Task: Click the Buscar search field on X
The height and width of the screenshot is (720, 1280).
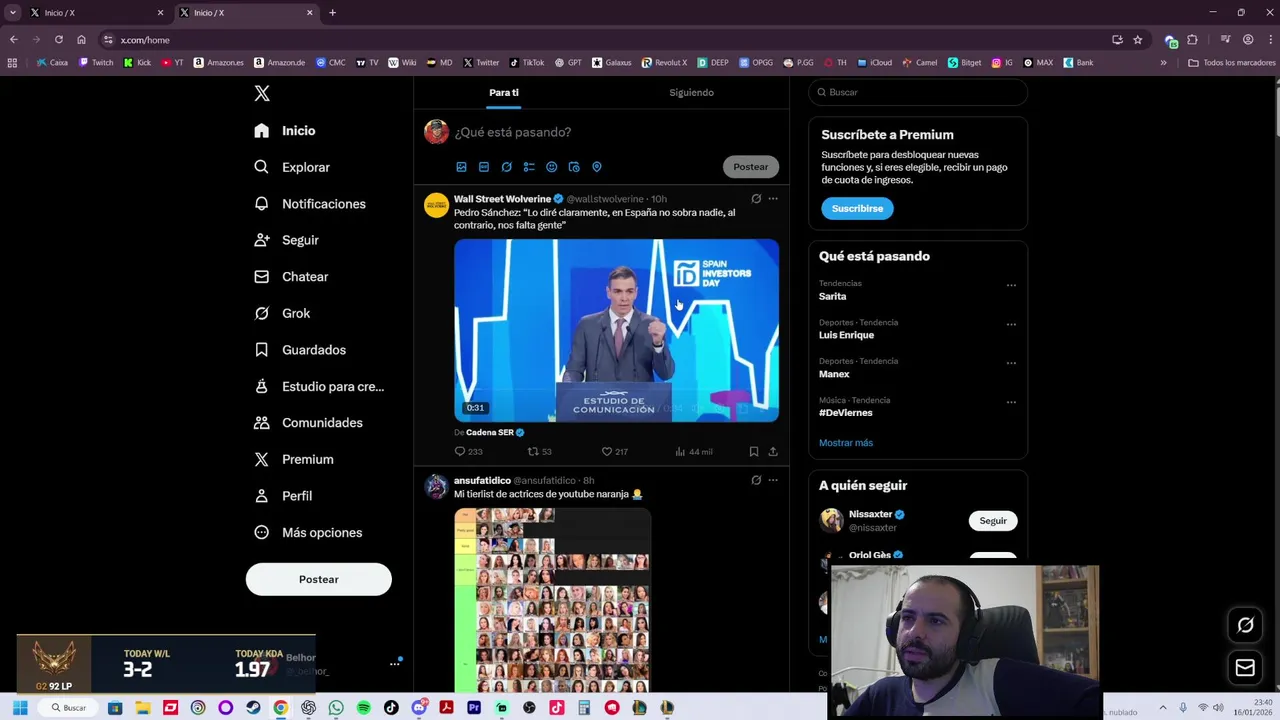Action: click(918, 92)
